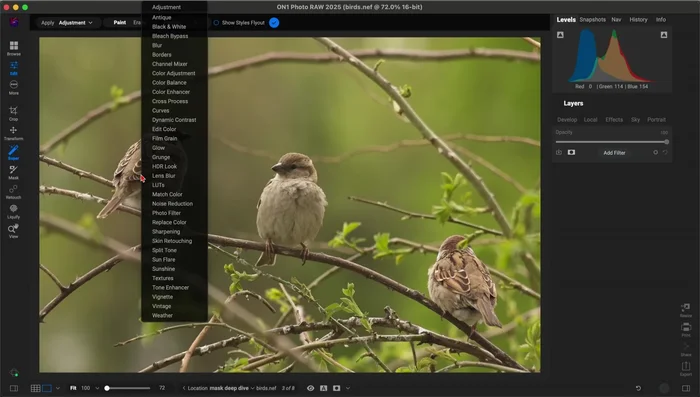
Task: Toggle the circle indicator next to Add Filter
Action: click(655, 152)
